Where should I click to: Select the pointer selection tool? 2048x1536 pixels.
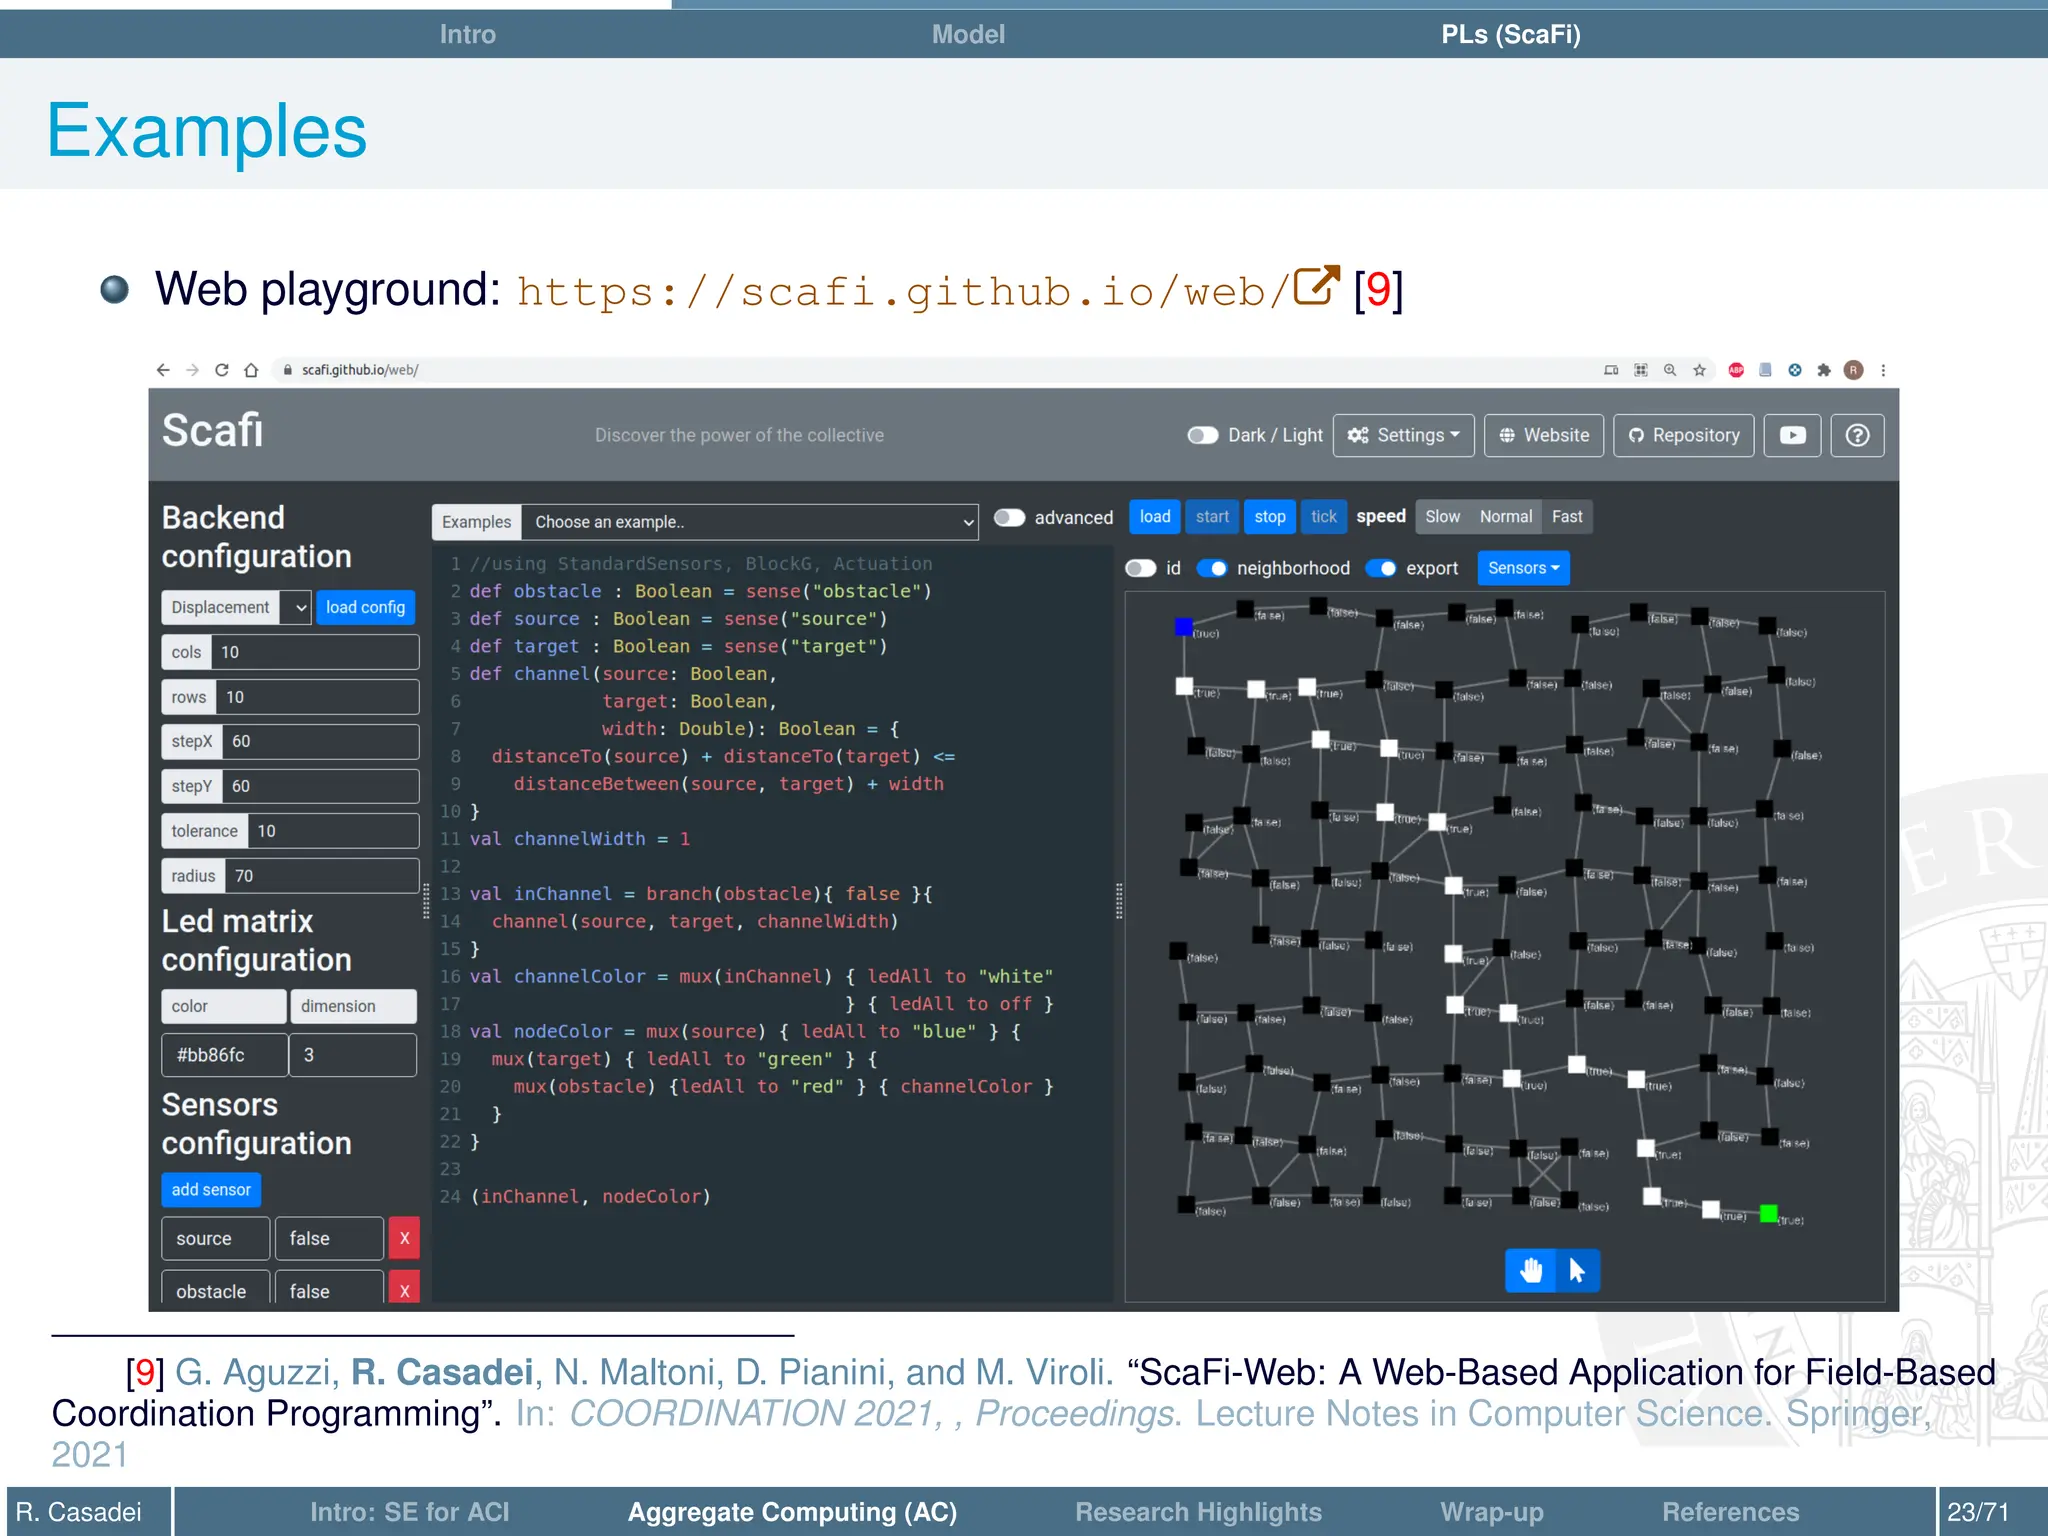1577,1270
